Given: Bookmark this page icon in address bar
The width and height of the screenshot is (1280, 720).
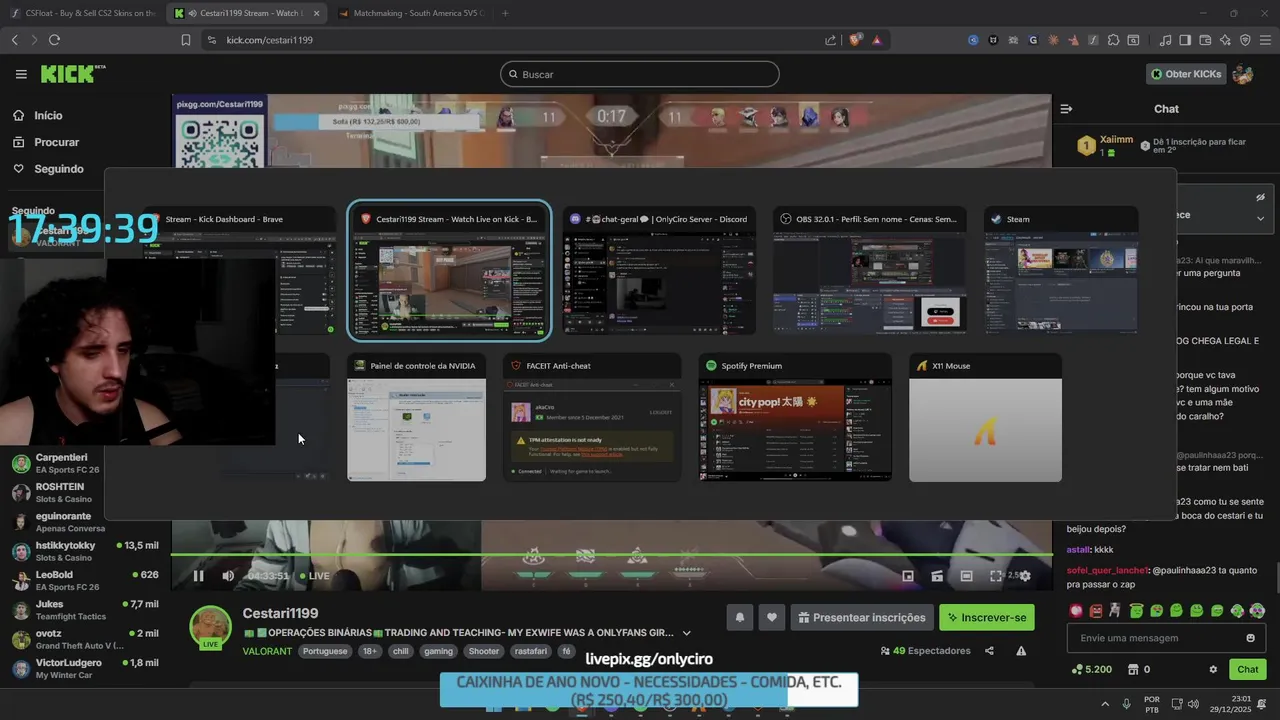Looking at the screenshot, I should 186,40.
